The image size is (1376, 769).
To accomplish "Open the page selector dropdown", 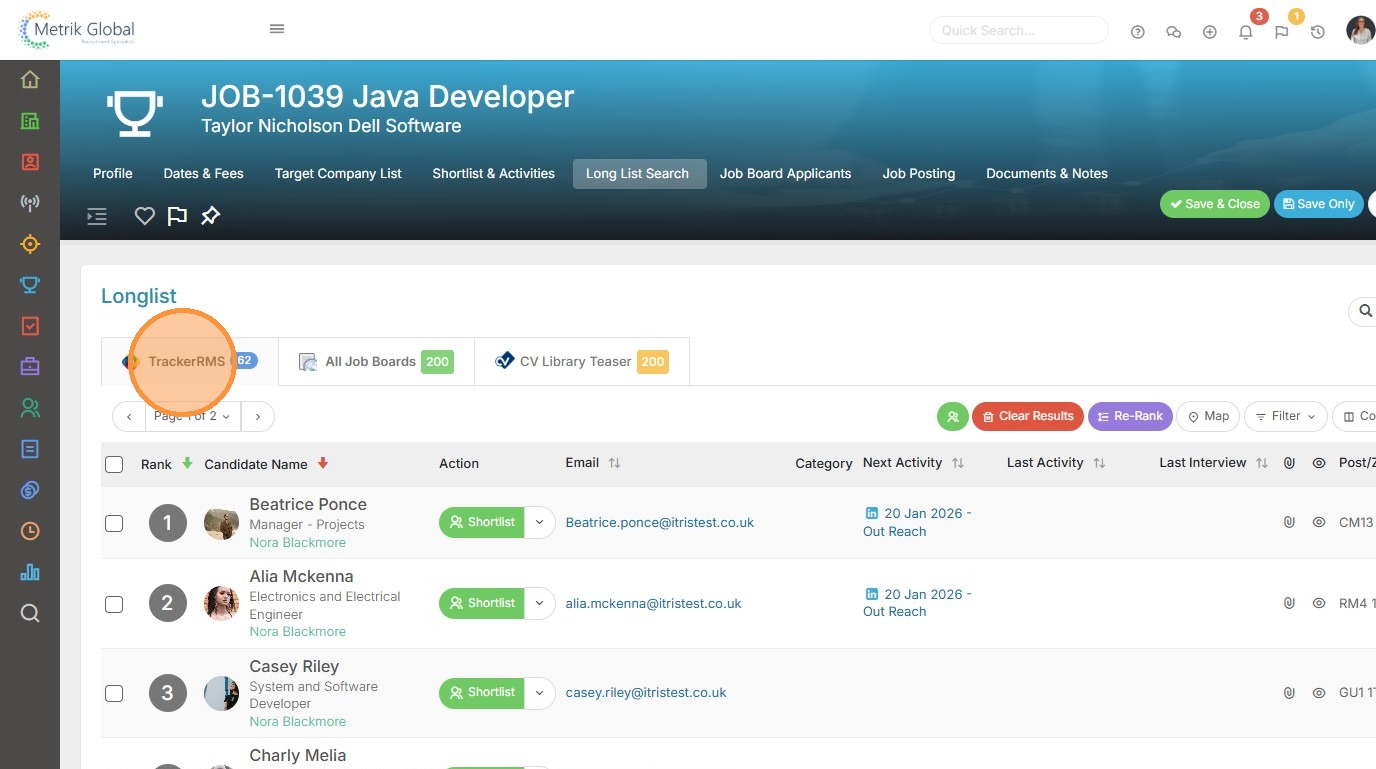I will 193,416.
